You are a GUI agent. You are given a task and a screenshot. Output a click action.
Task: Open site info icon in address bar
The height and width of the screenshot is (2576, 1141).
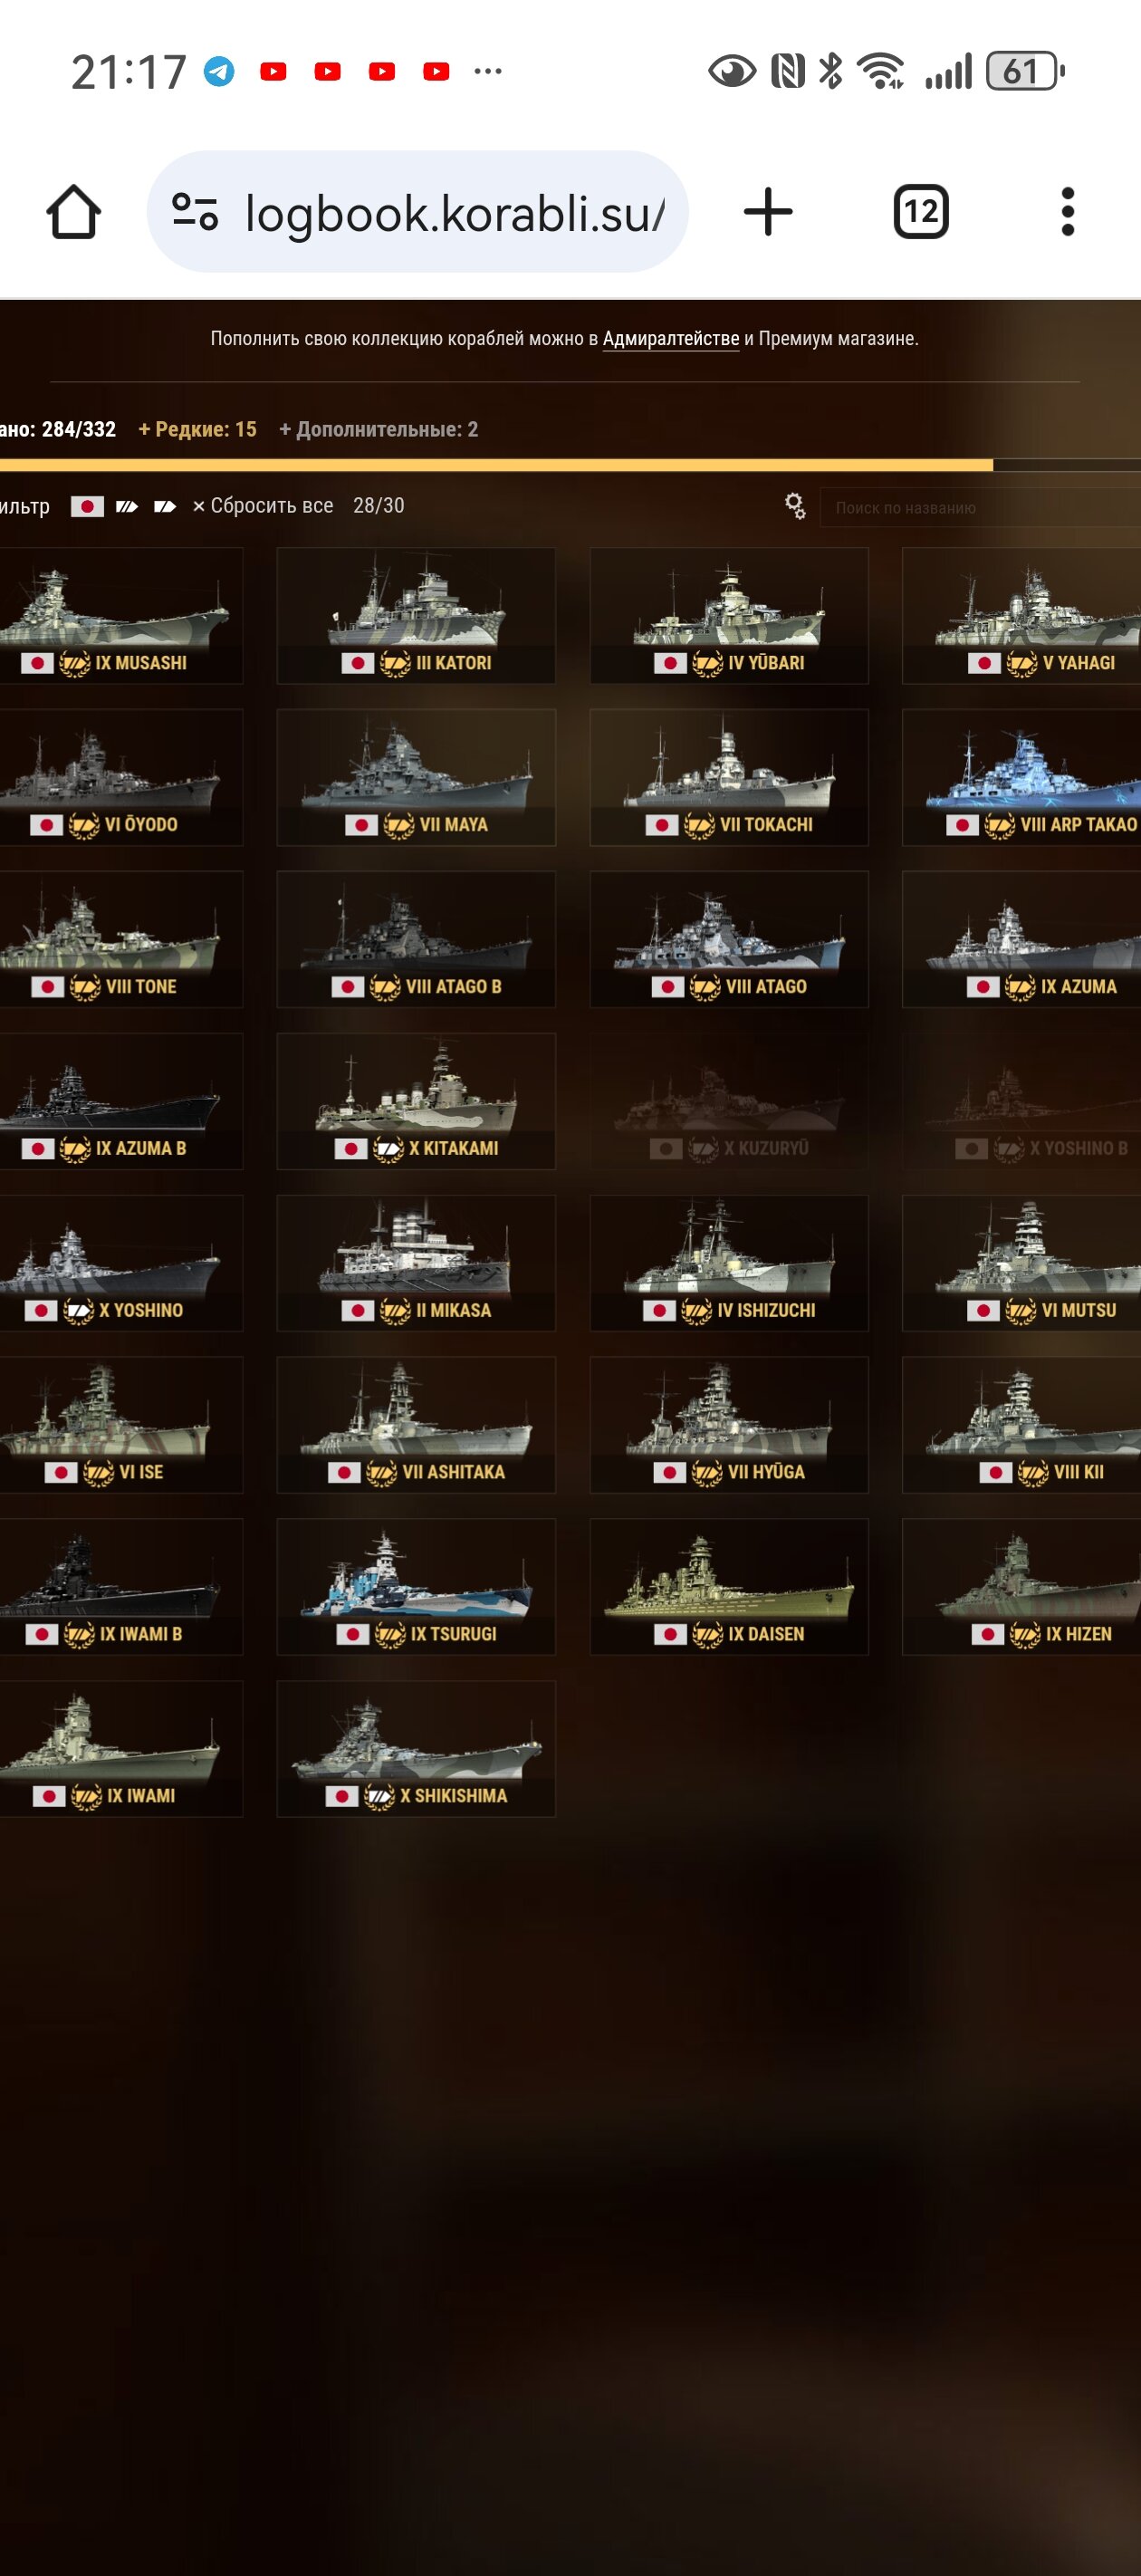coord(195,212)
